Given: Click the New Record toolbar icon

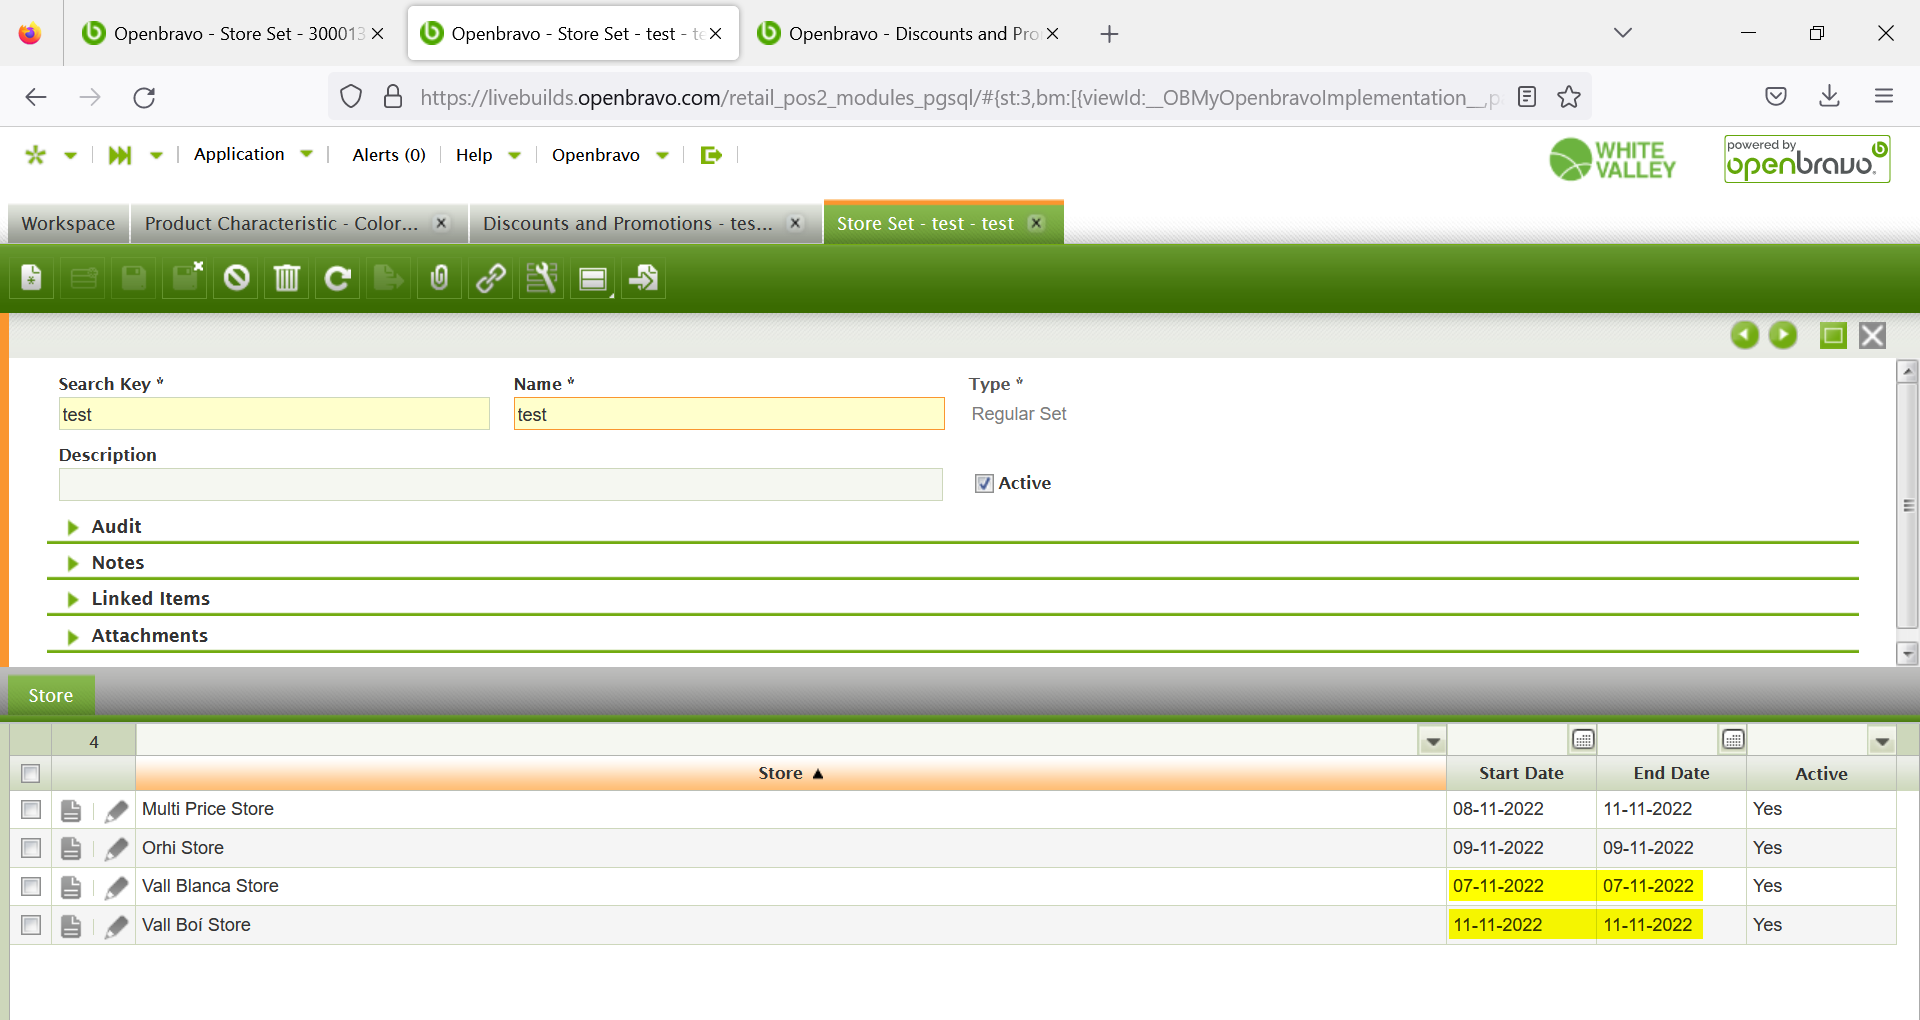Looking at the screenshot, I should (x=32, y=279).
